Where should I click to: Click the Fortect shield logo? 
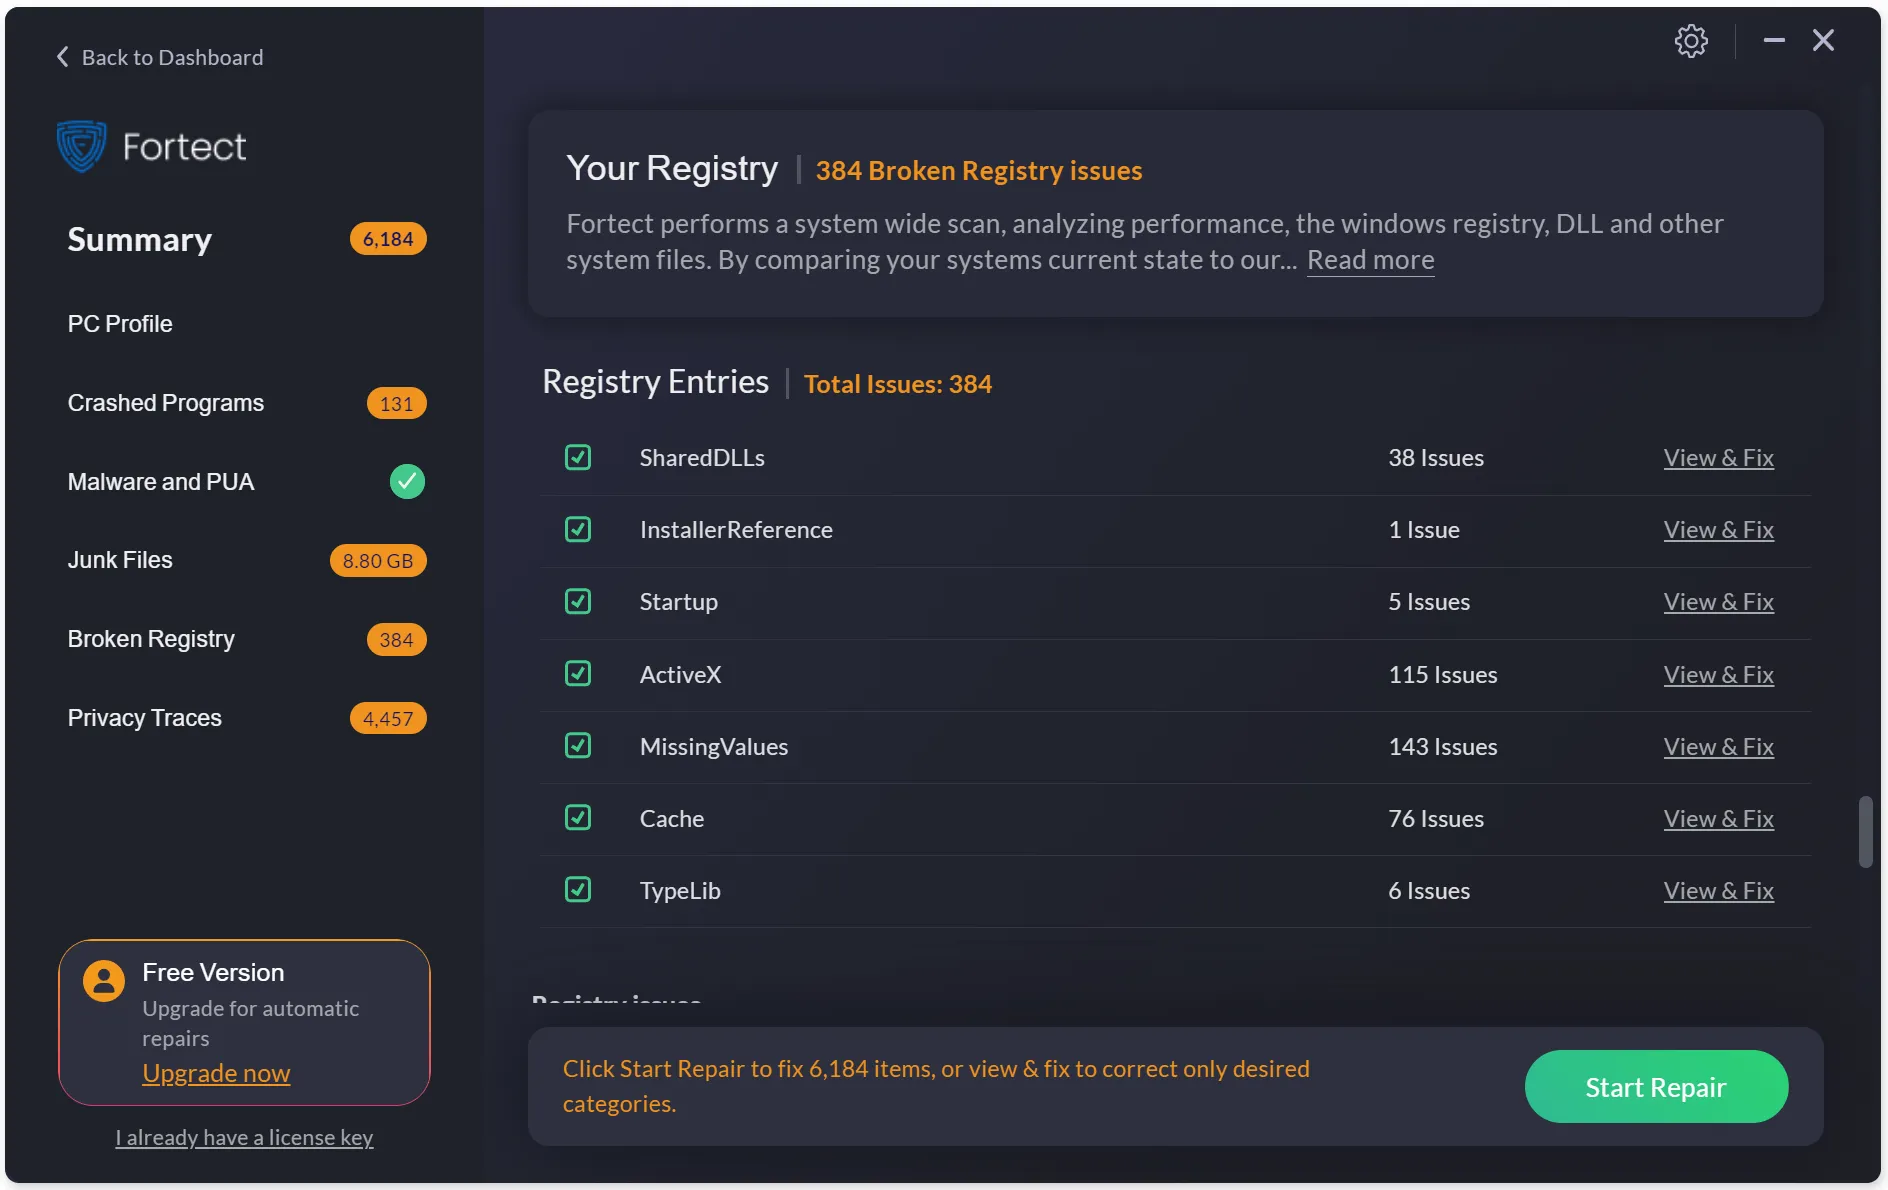(81, 145)
